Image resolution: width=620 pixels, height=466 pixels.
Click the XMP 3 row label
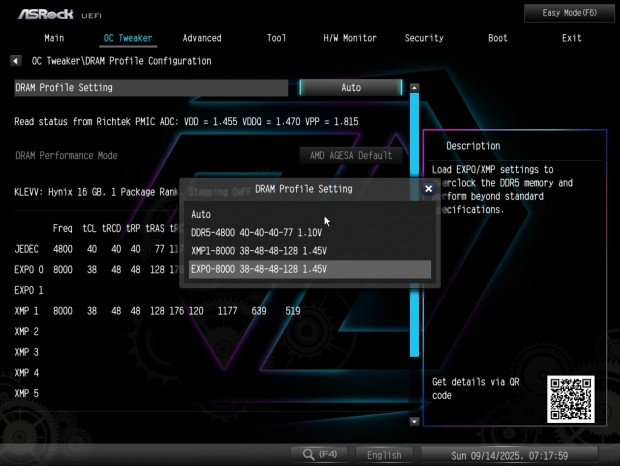26,352
